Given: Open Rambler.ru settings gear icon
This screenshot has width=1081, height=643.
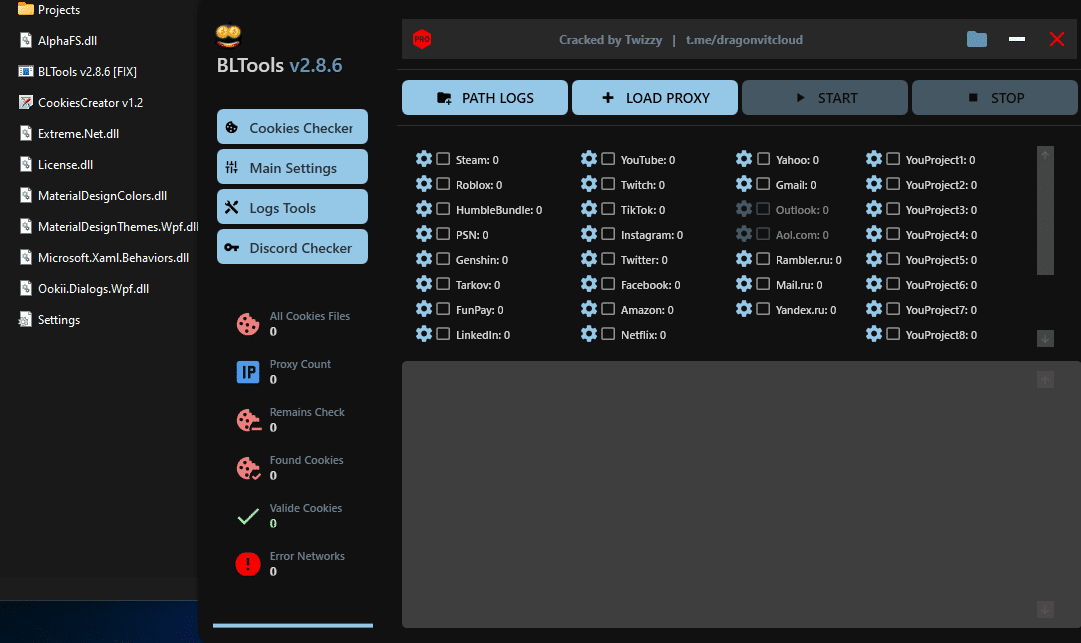Looking at the screenshot, I should (744, 259).
